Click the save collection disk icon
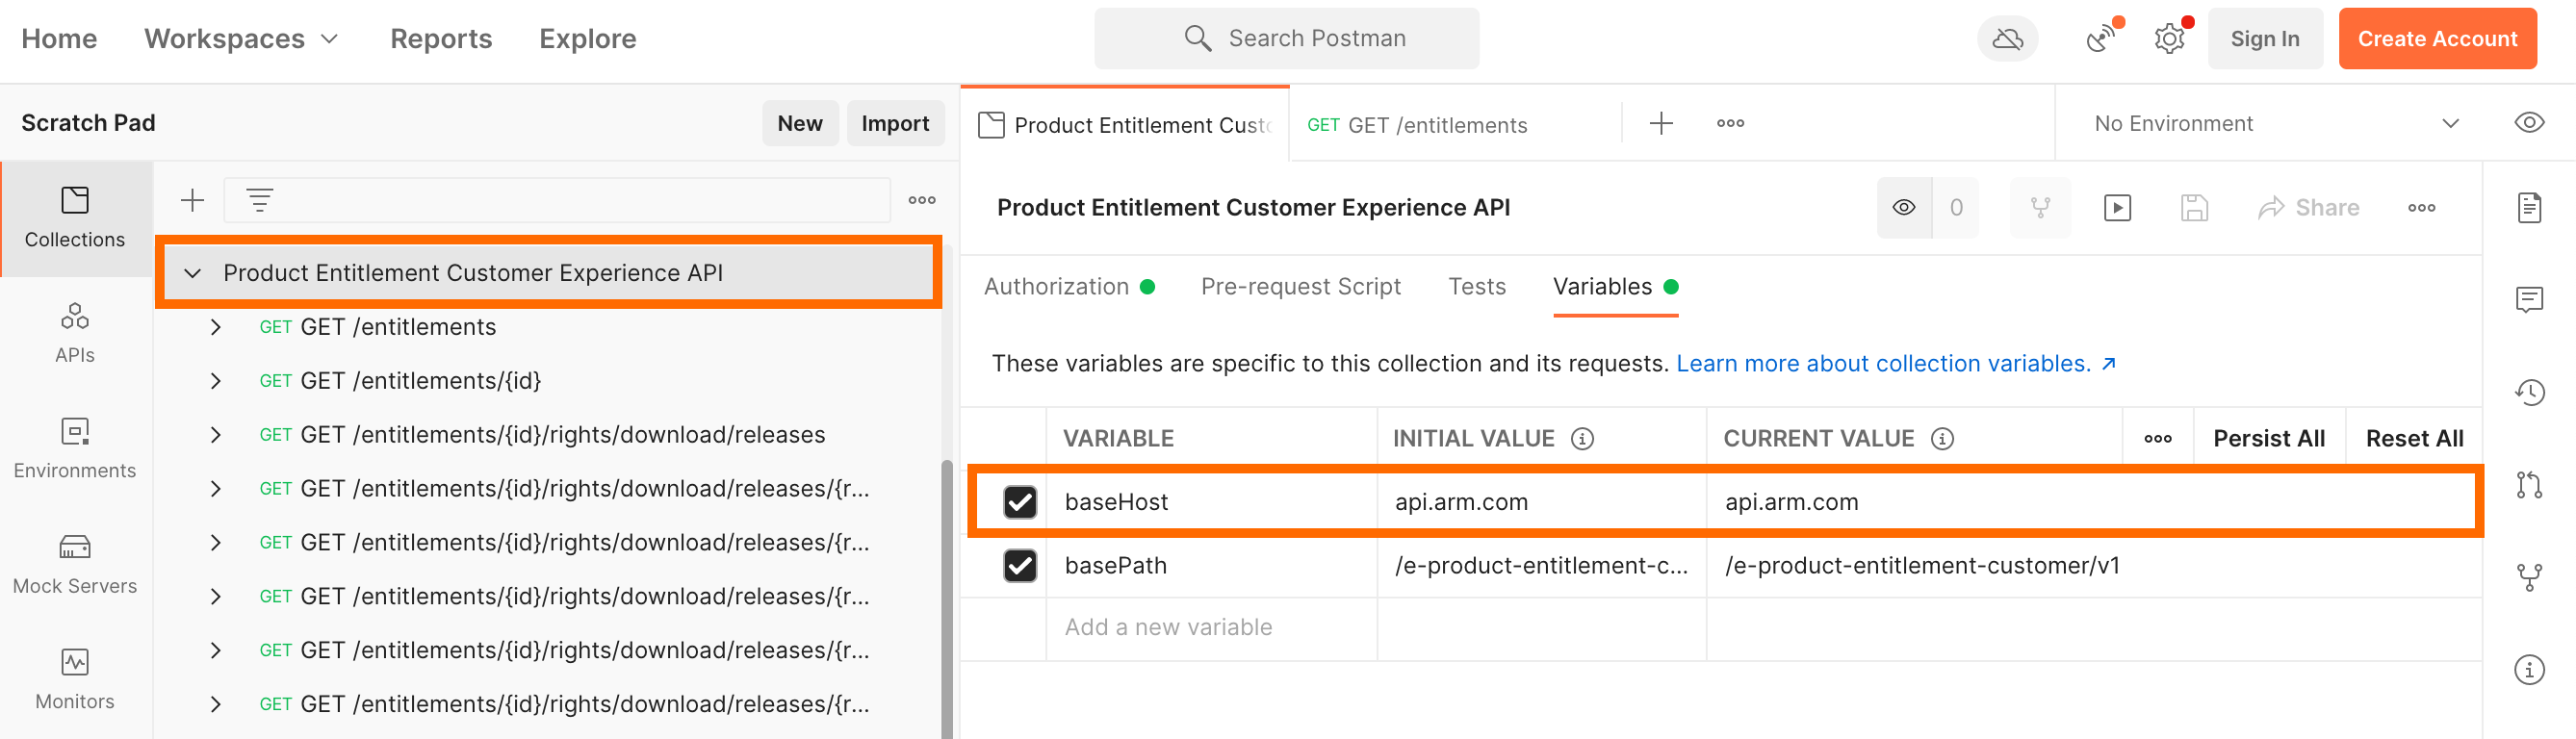Screen dimensions: 2576x739 2194,208
